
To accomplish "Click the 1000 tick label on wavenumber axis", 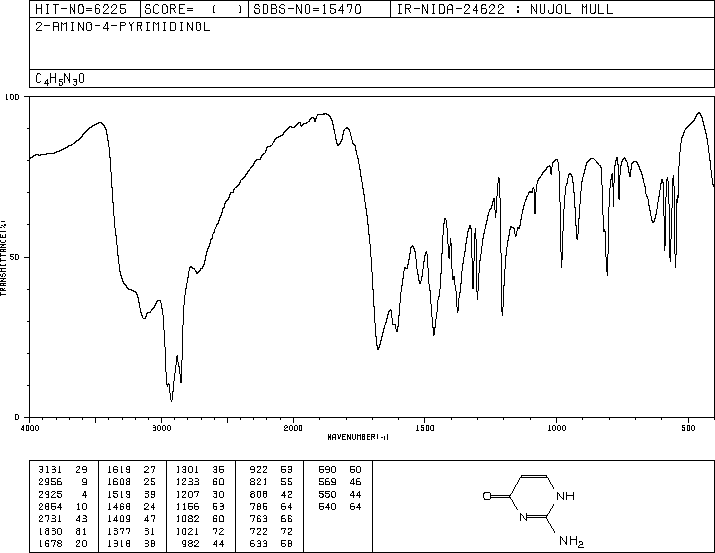I will click(556, 428).
